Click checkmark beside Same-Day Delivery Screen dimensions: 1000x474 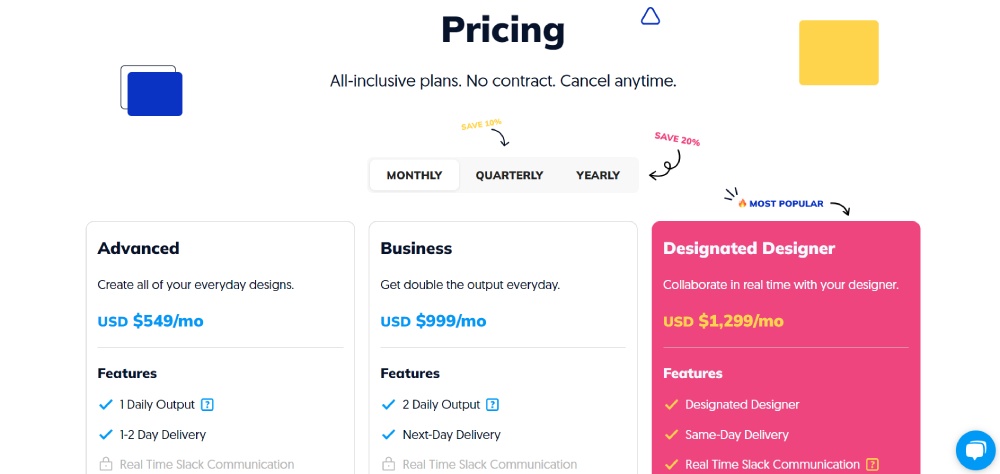671,435
